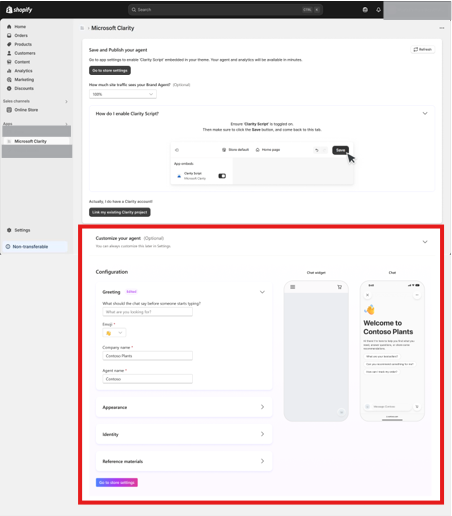Click the Edited badge next to Greeting

tap(131, 292)
